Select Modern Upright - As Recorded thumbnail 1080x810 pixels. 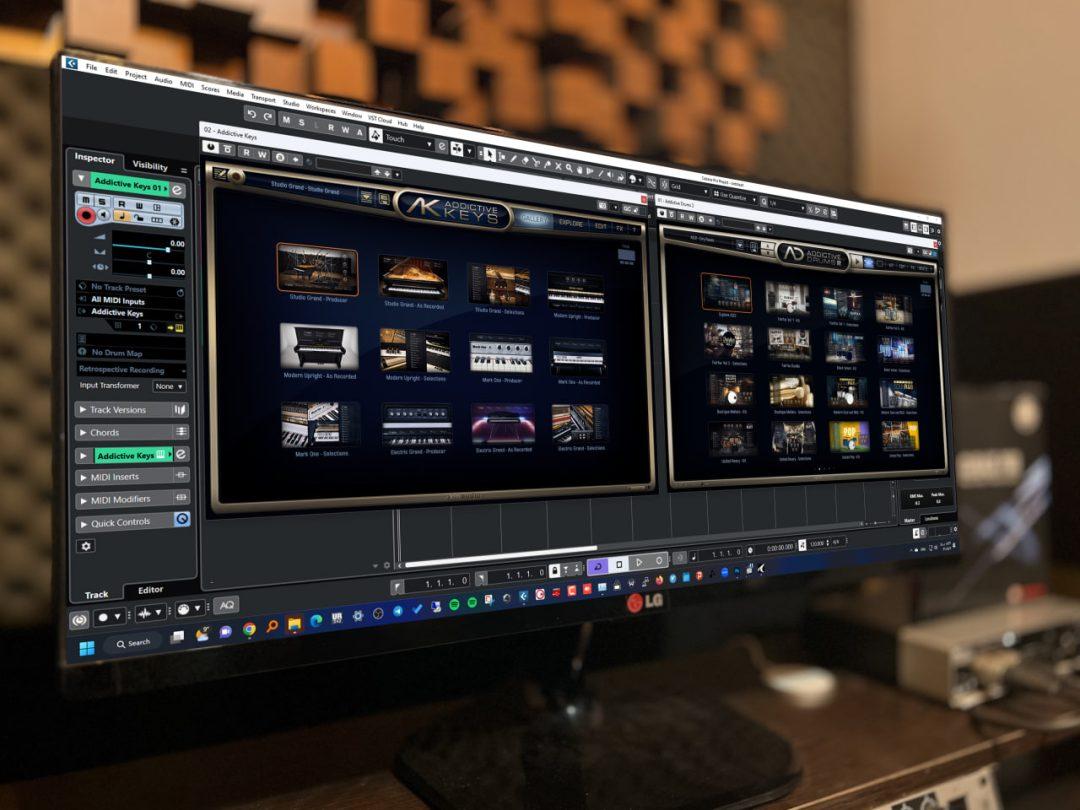[320, 347]
